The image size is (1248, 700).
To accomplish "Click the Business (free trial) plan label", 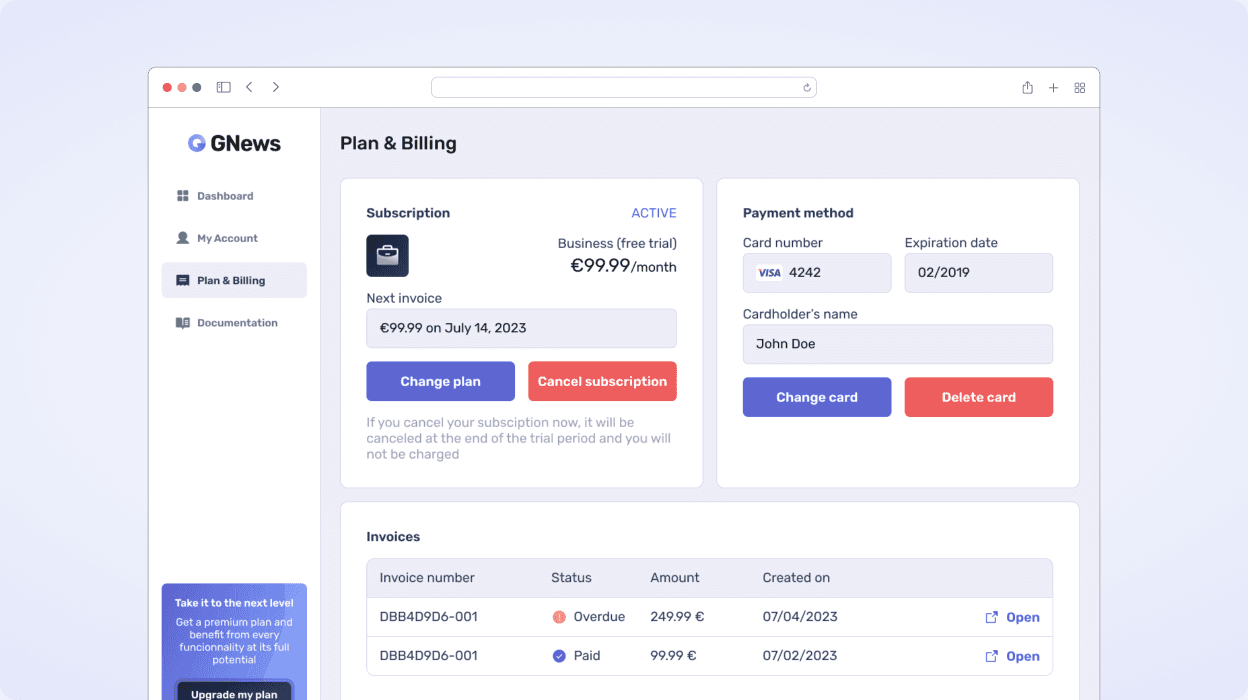I will pyautogui.click(x=617, y=243).
